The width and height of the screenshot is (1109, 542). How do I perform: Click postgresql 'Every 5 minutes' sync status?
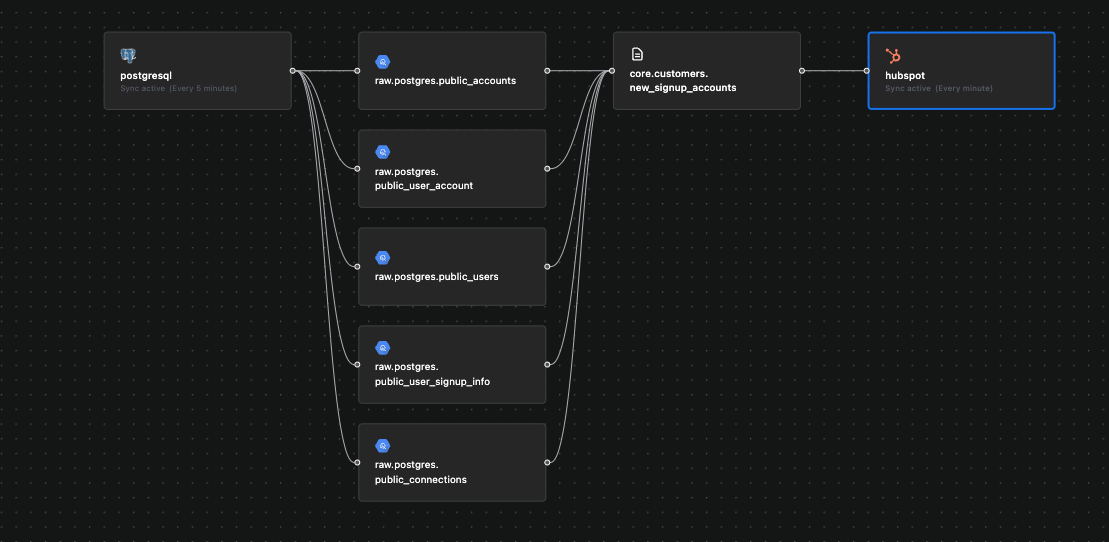click(171, 88)
